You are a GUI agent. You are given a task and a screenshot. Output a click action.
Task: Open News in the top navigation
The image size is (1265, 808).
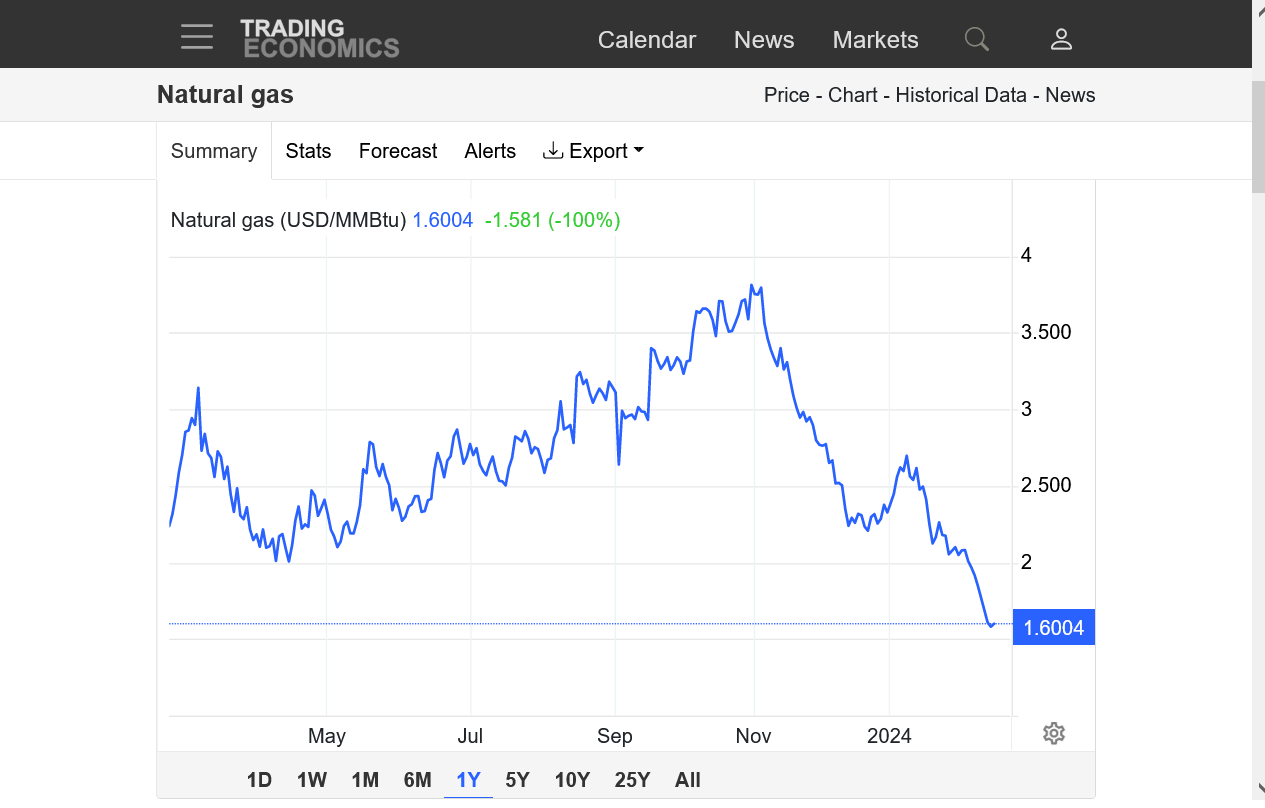pyautogui.click(x=764, y=40)
